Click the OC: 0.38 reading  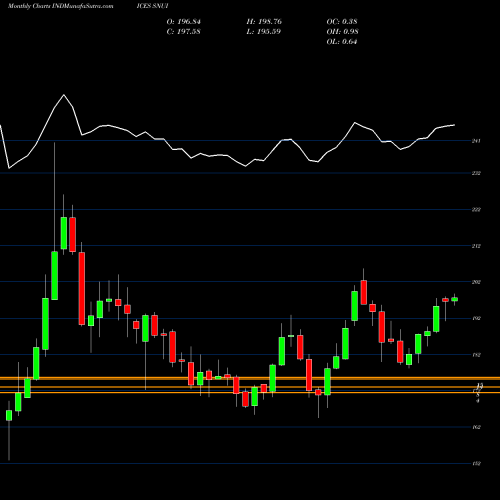point(342,22)
